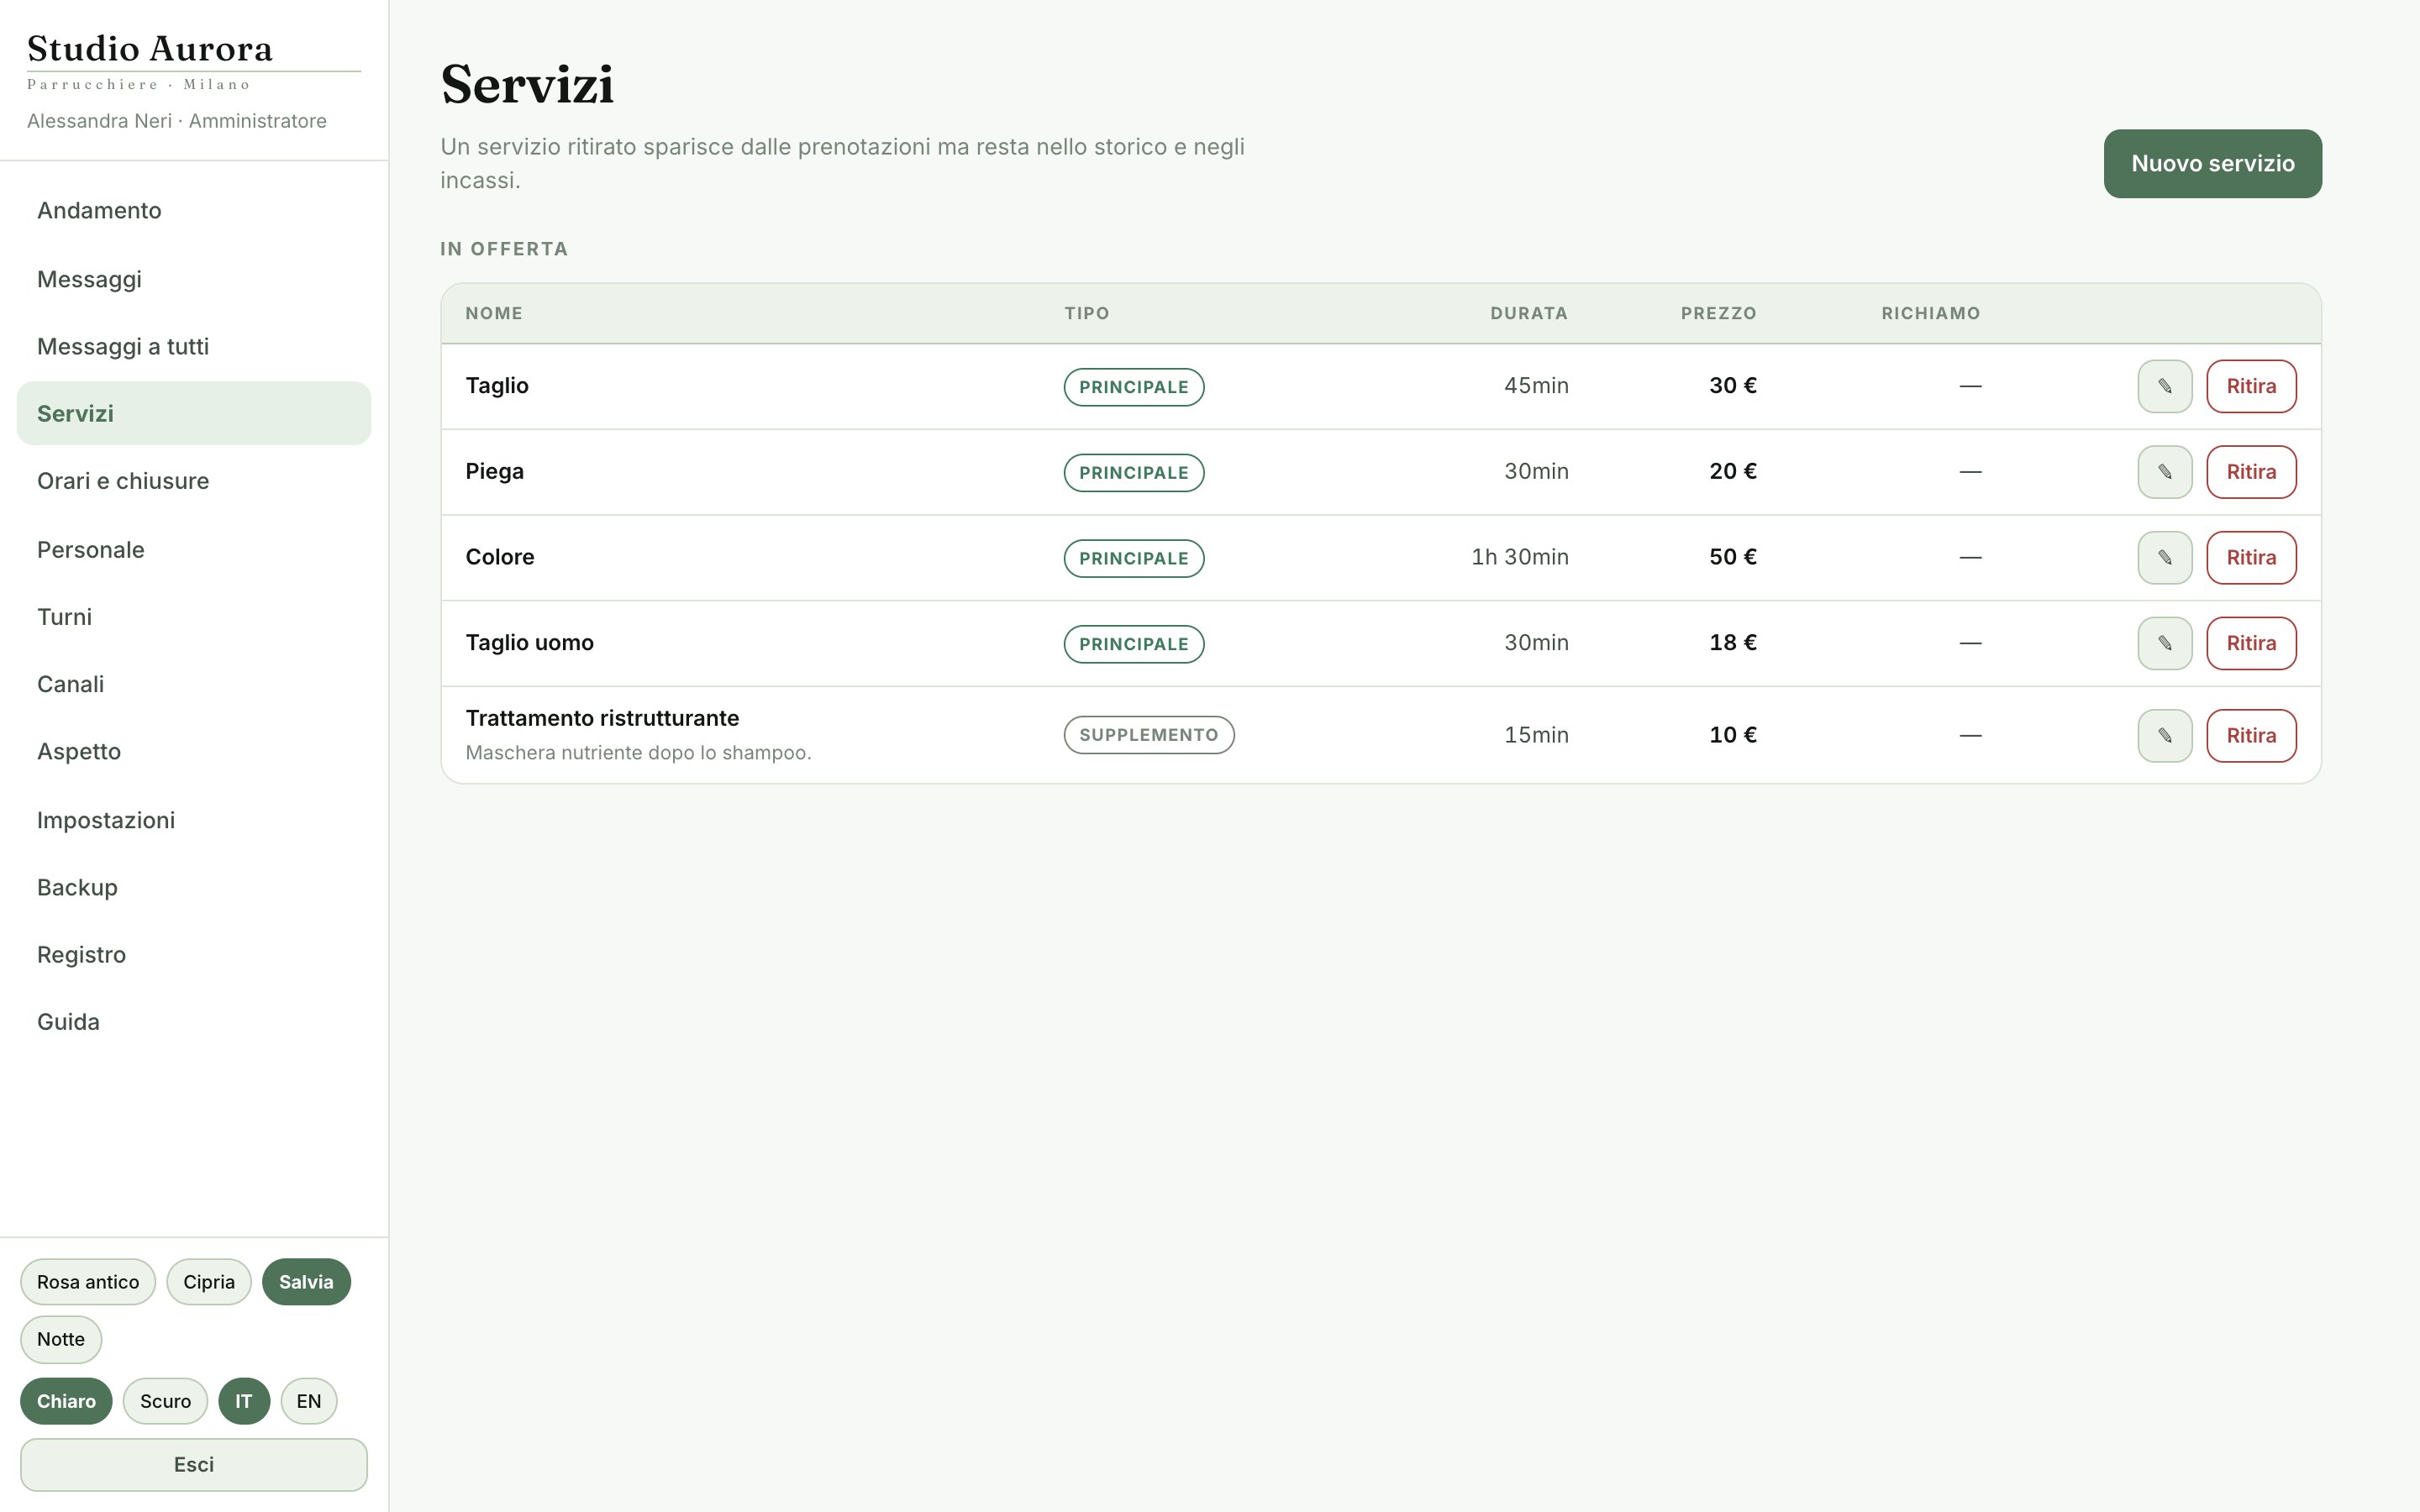The width and height of the screenshot is (2420, 1512).
Task: Select Chiaro light mode
Action: pyautogui.click(x=66, y=1401)
